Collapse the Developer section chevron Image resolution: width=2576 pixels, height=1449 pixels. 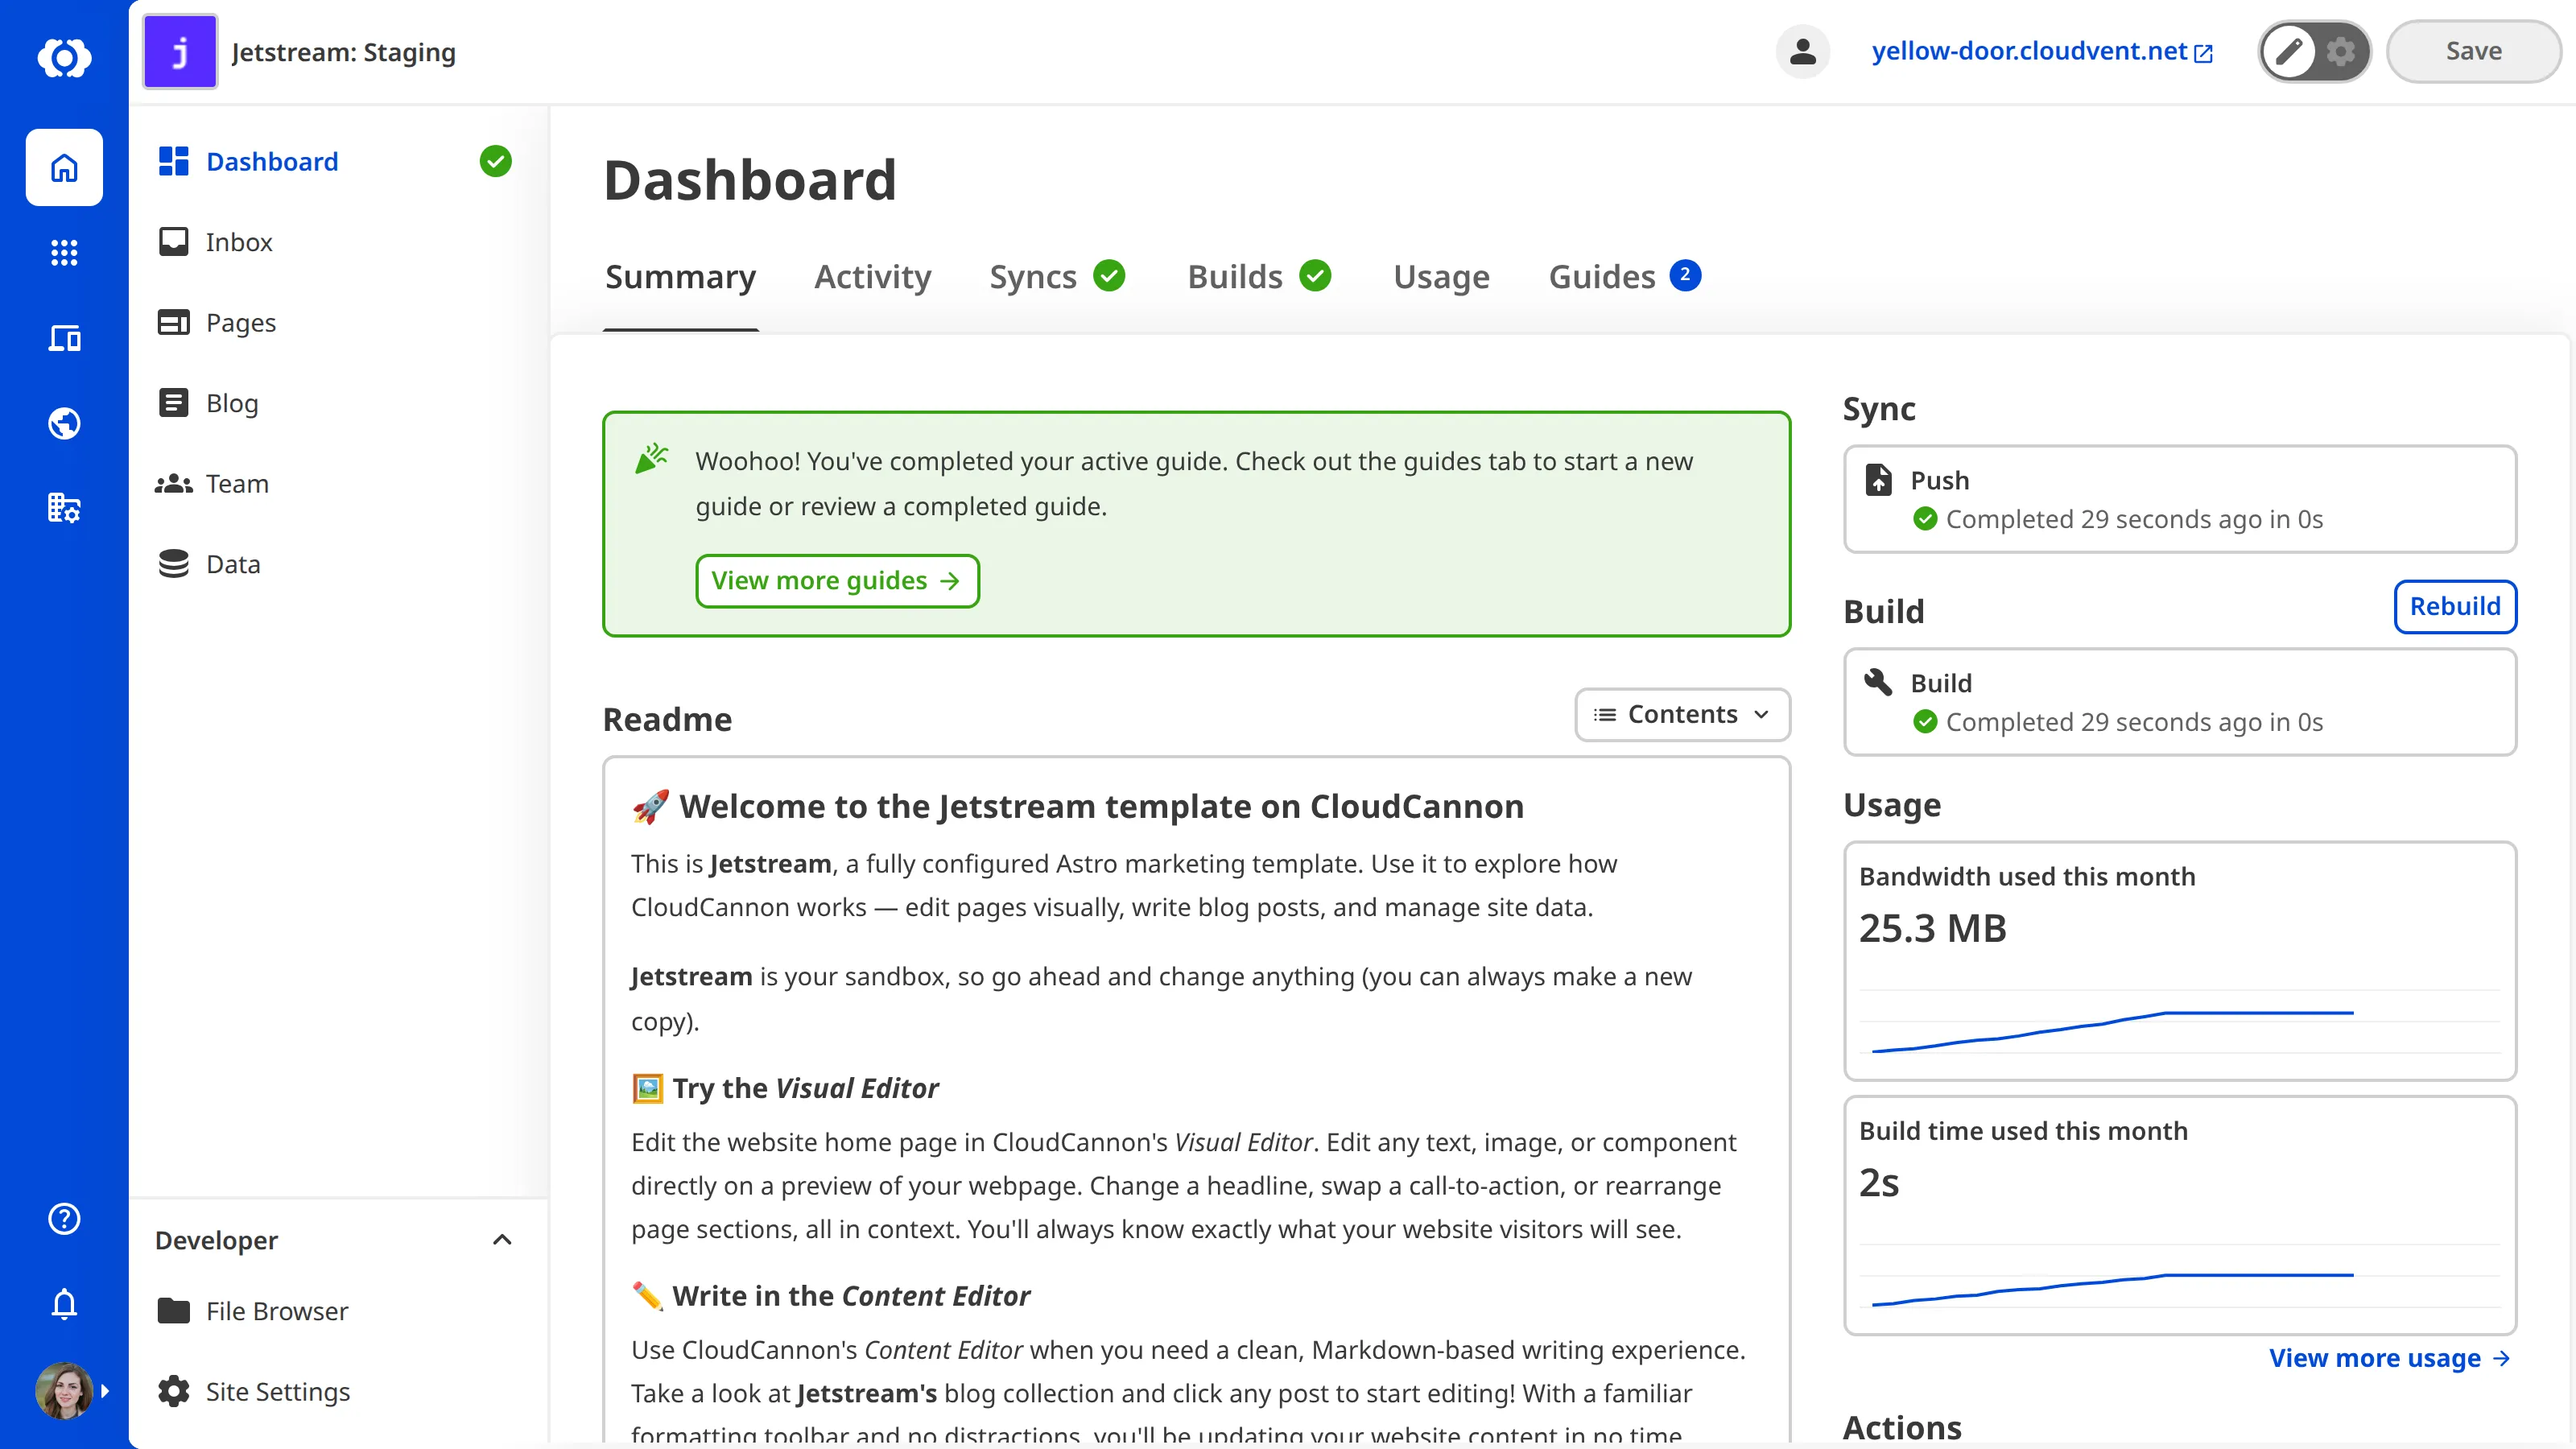pyautogui.click(x=502, y=1240)
